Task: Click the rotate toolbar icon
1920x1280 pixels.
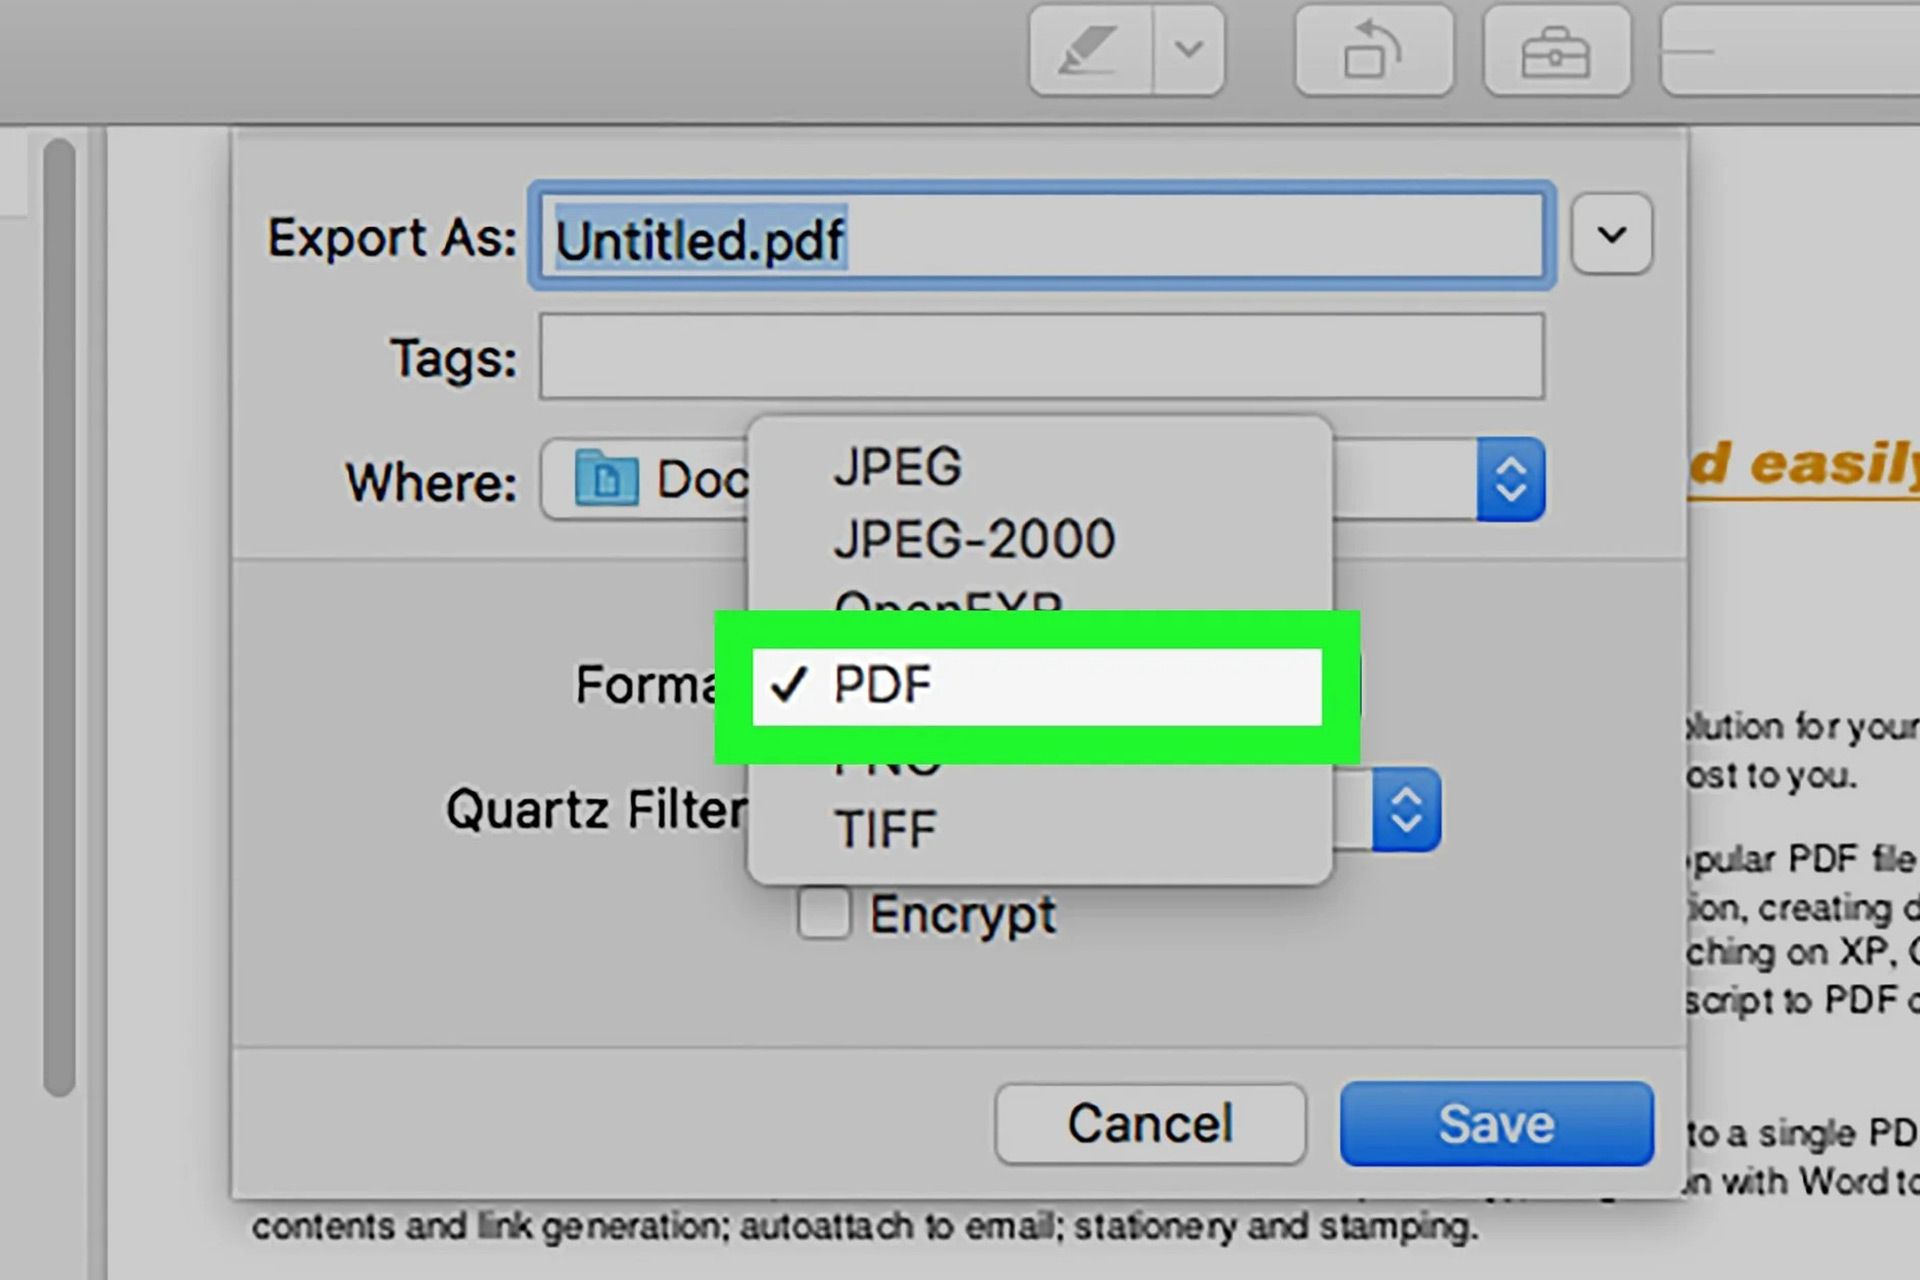Action: (1373, 50)
